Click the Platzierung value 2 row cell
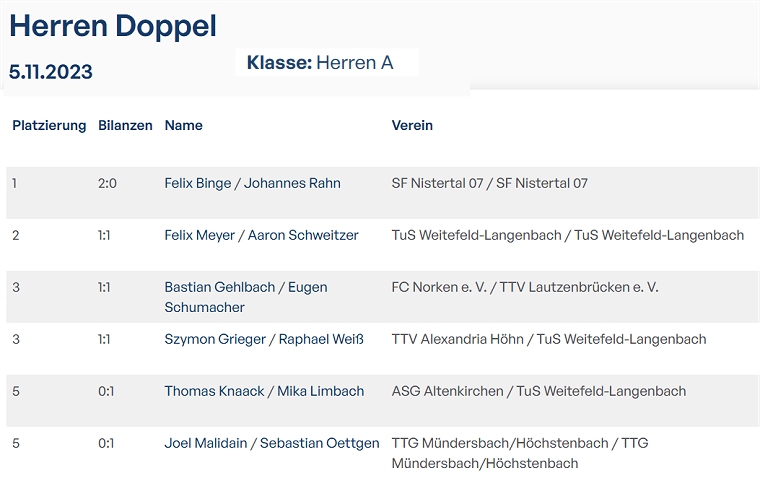This screenshot has width=760, height=486. pyautogui.click(x=16, y=235)
